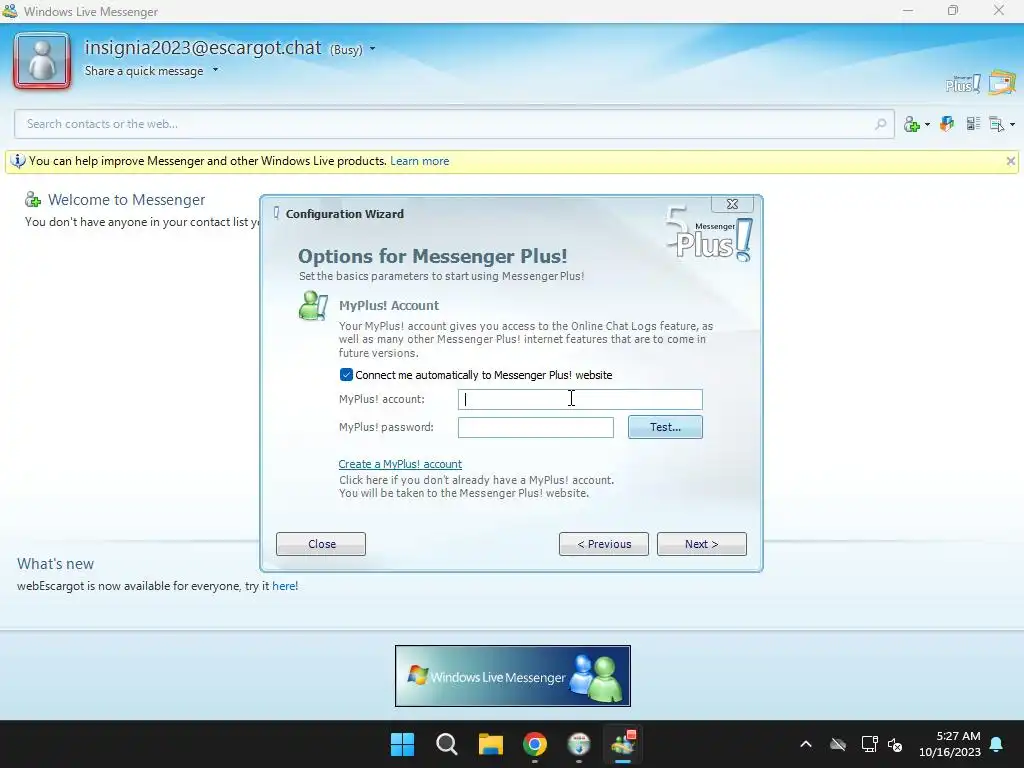1024x768 pixels.
Task: Go back with < Previous button
Action: 603,544
